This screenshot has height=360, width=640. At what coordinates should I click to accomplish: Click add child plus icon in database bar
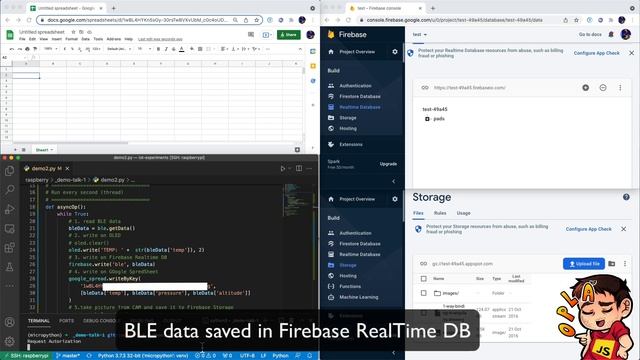click(585, 88)
